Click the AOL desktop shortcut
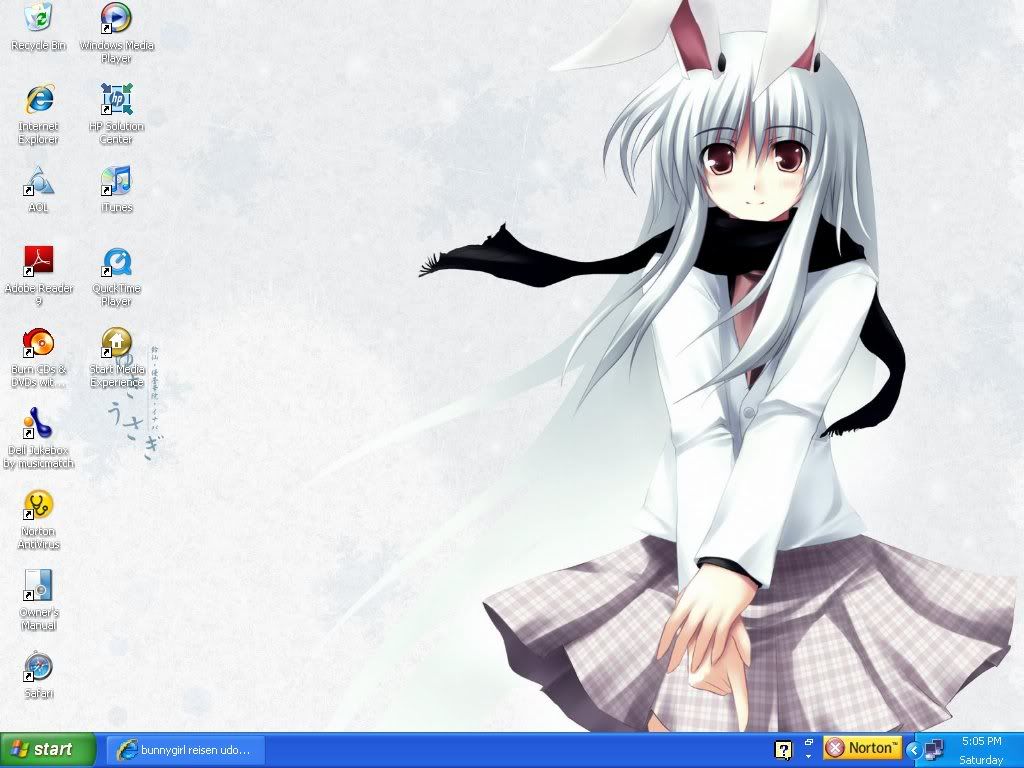 (x=38, y=182)
